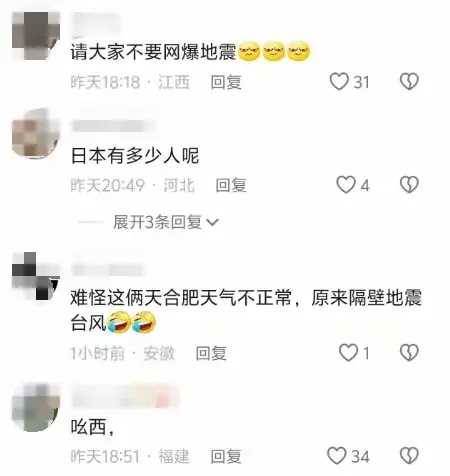Reply to the 河北 comment at 20:49
Image resolution: width=450 pixels, height=476 pixels.
231,185
